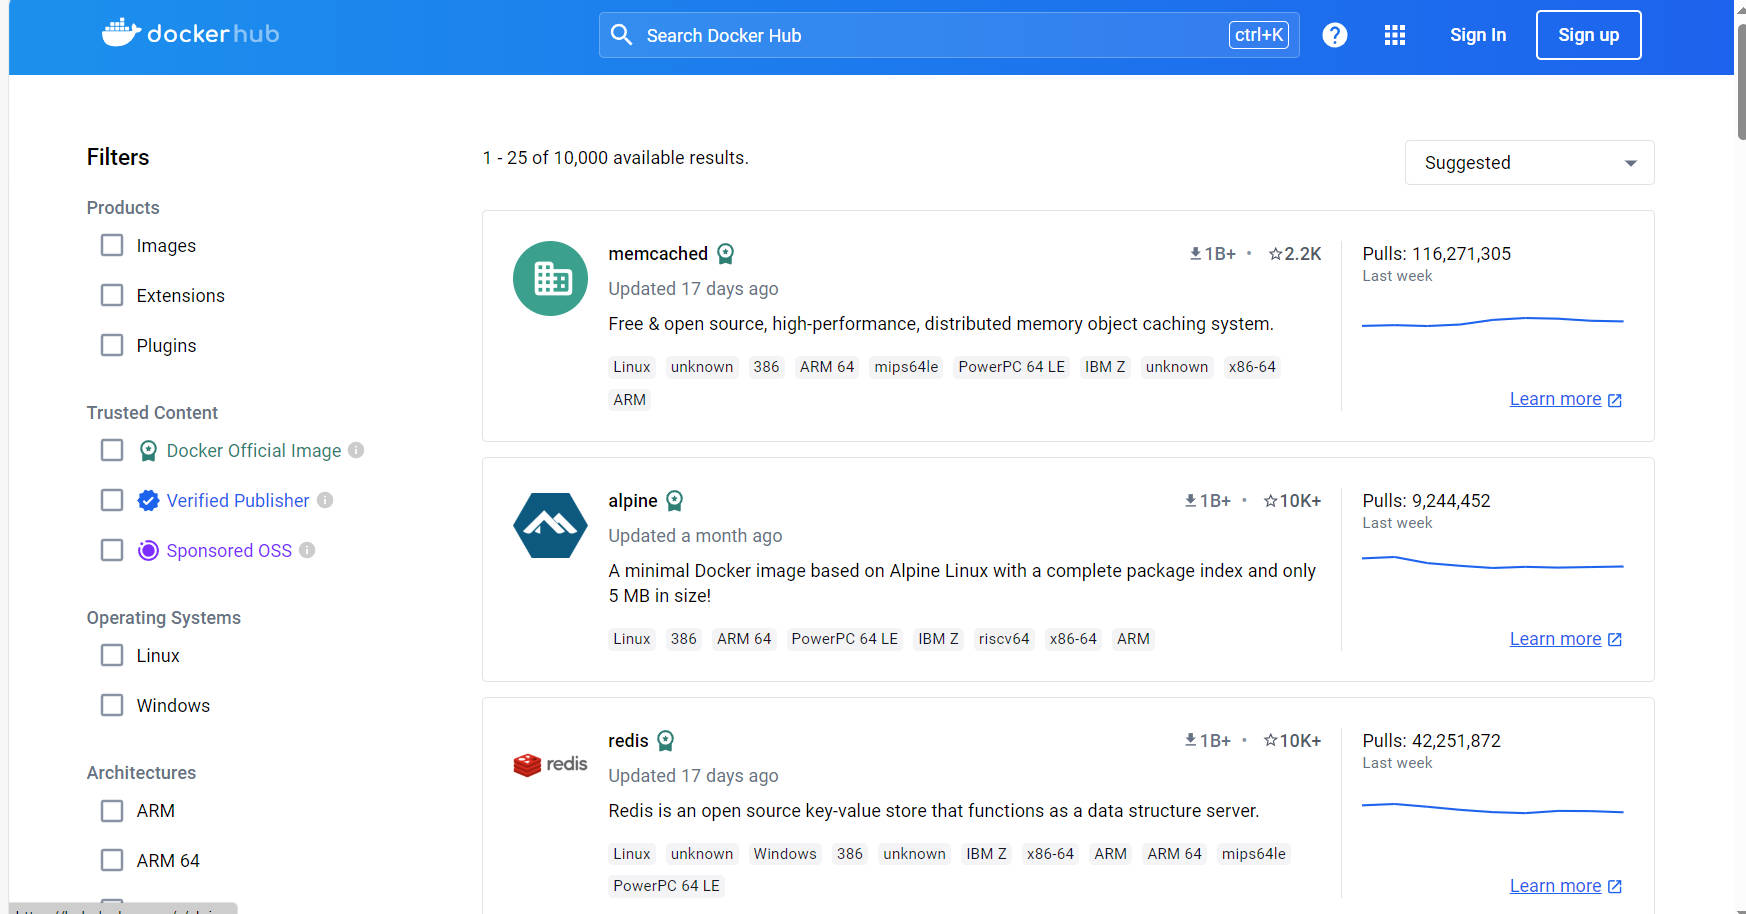
Task: Click the Windows tag on redis
Action: click(x=785, y=854)
